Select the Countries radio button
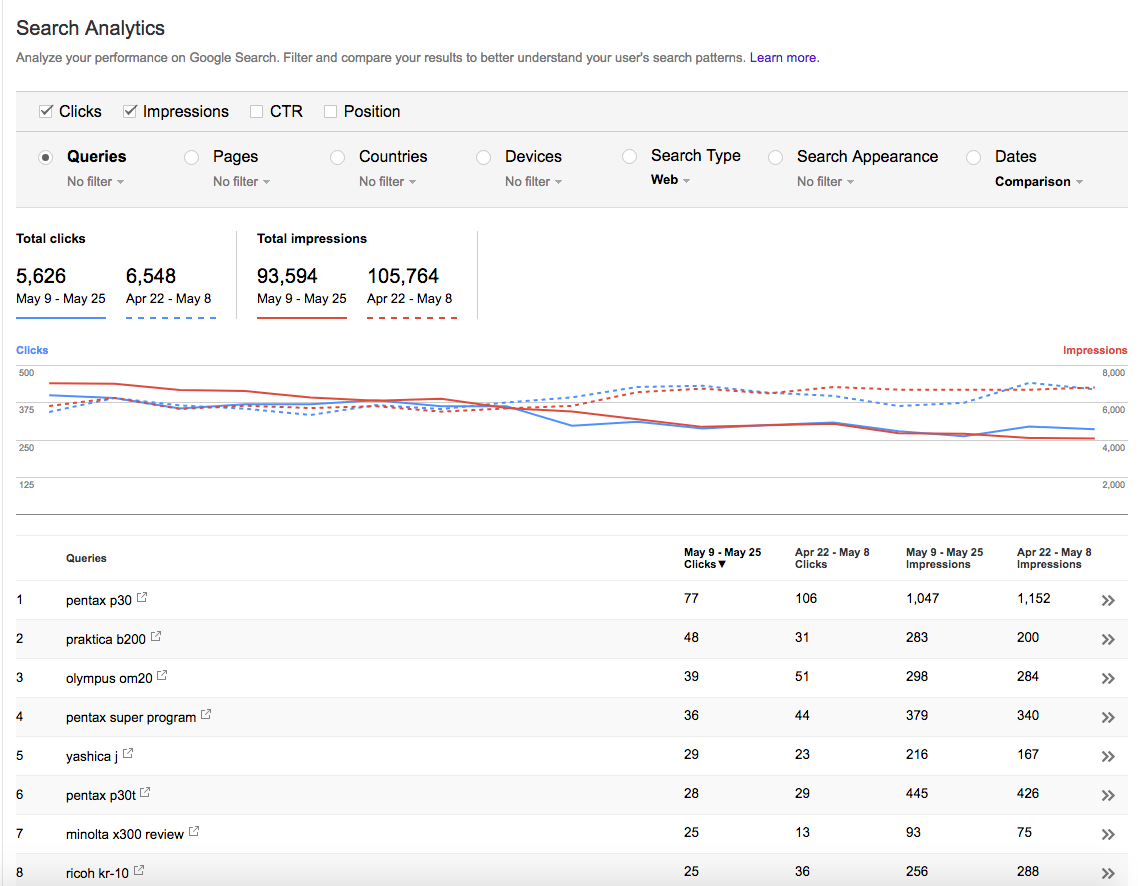The width and height of the screenshot is (1138, 886). click(337, 157)
